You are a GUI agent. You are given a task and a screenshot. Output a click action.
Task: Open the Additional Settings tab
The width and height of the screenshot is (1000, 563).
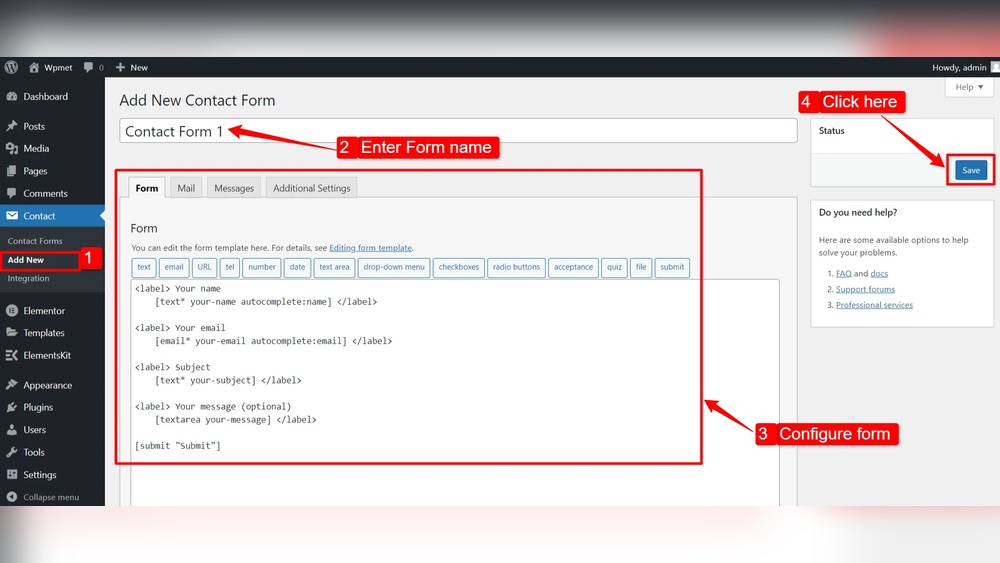312,188
